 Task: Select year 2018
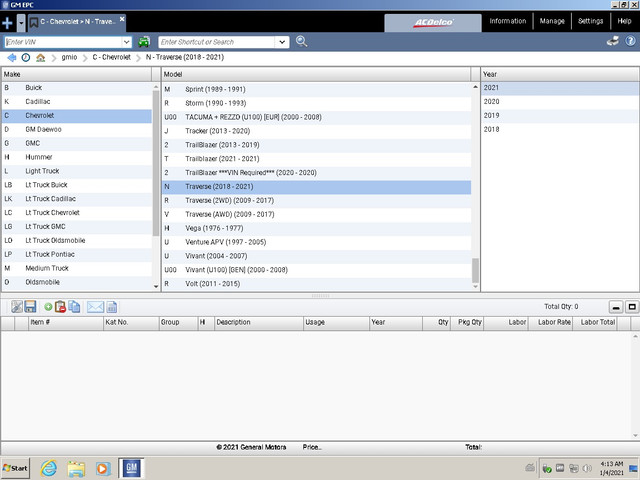point(560,129)
